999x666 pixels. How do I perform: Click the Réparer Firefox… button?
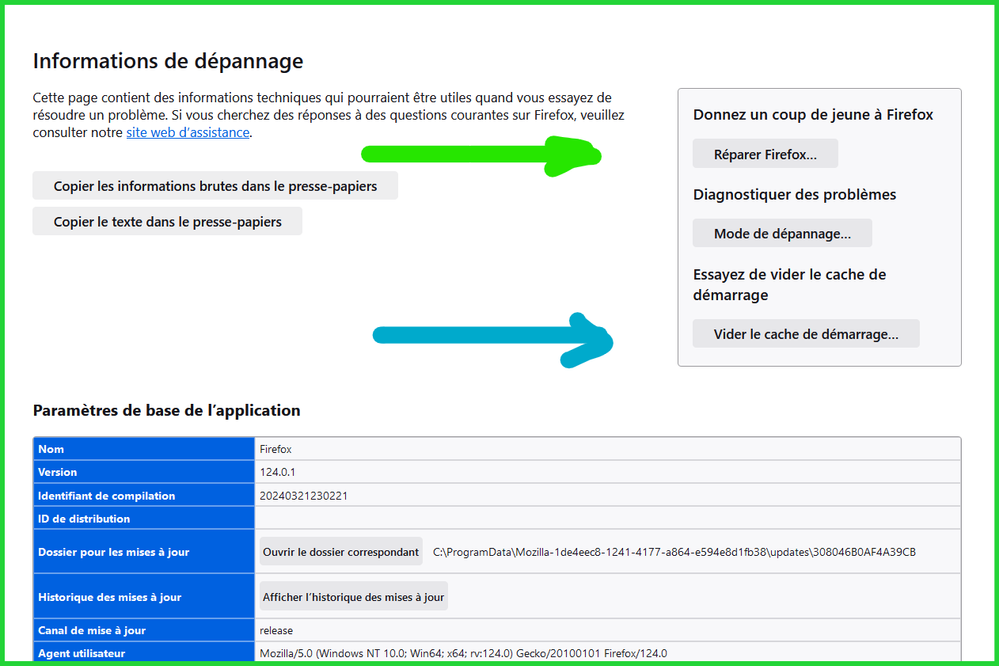[x=765, y=154]
